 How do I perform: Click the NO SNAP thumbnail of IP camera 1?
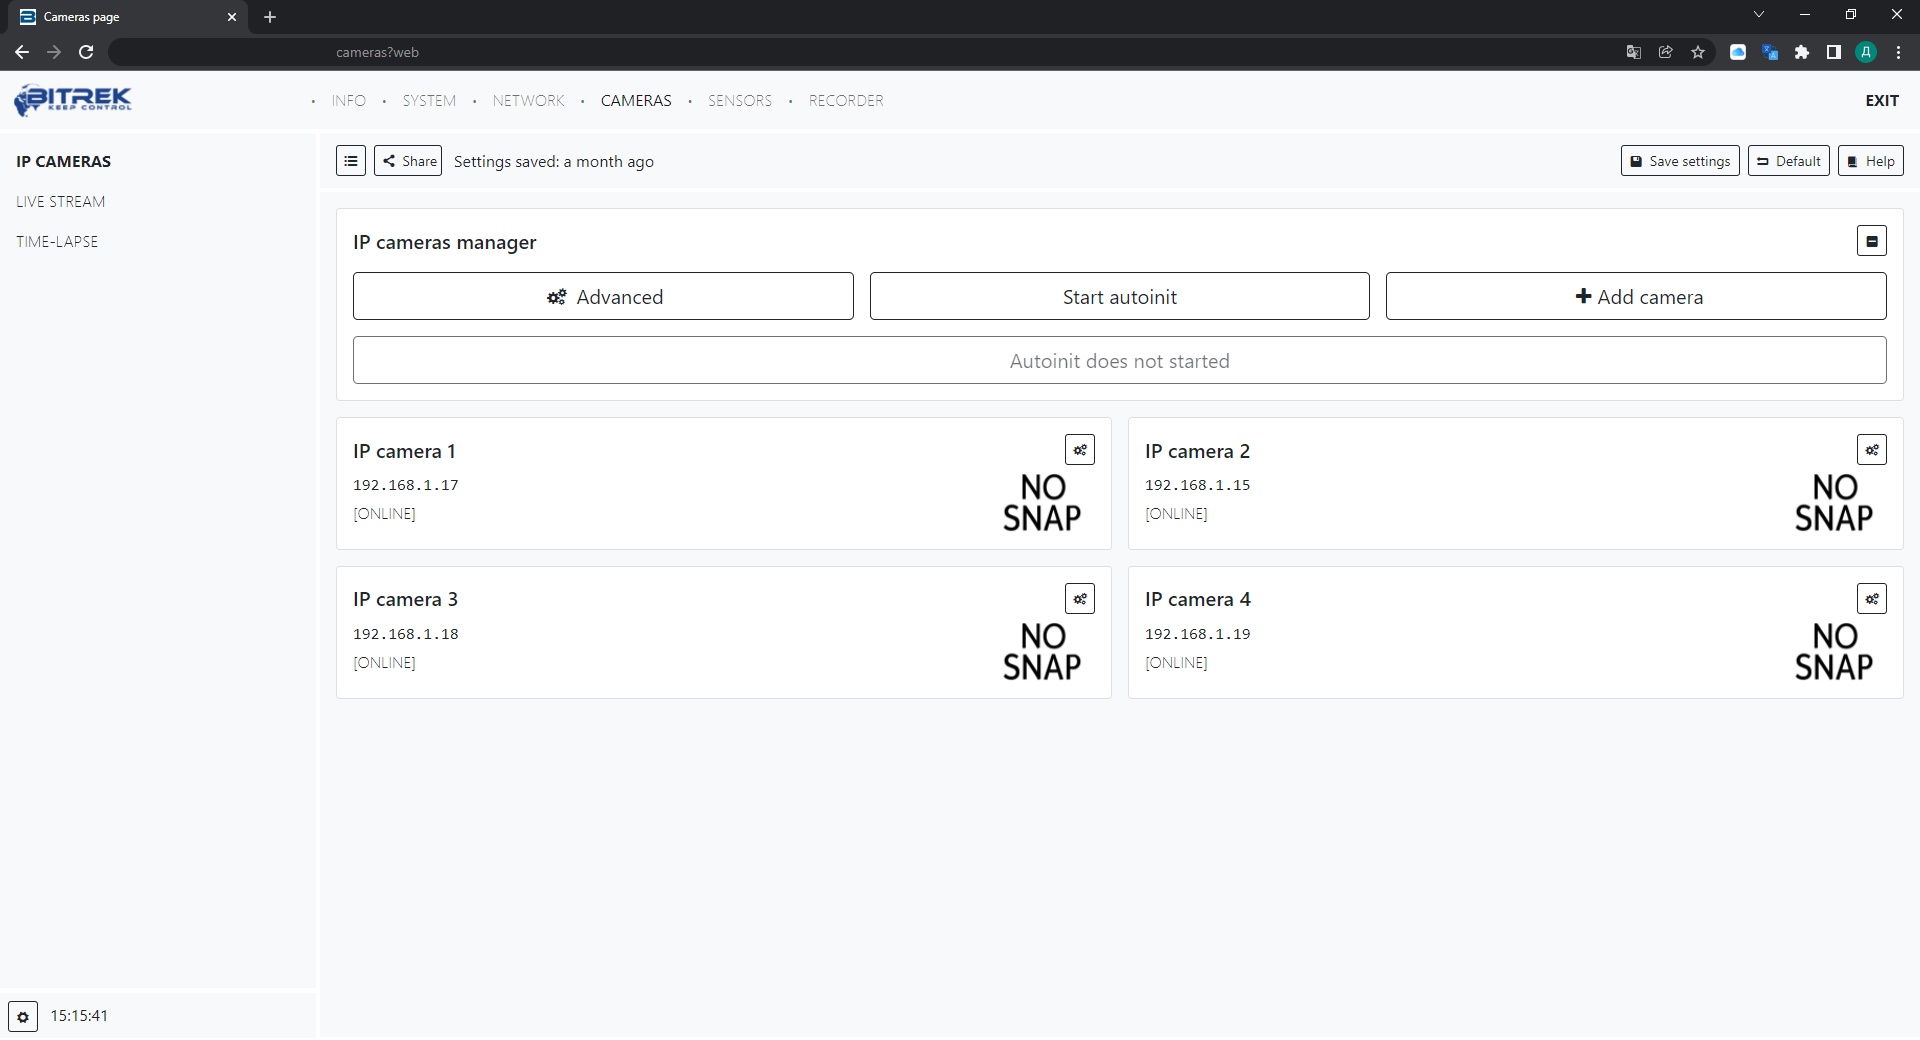click(1042, 503)
